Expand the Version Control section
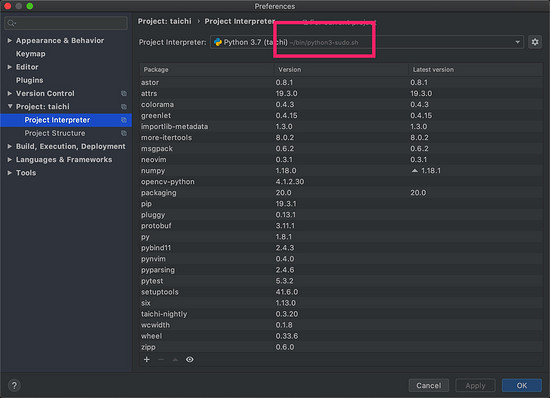Screen dimensions: 550x398 pyautogui.click(x=9, y=93)
